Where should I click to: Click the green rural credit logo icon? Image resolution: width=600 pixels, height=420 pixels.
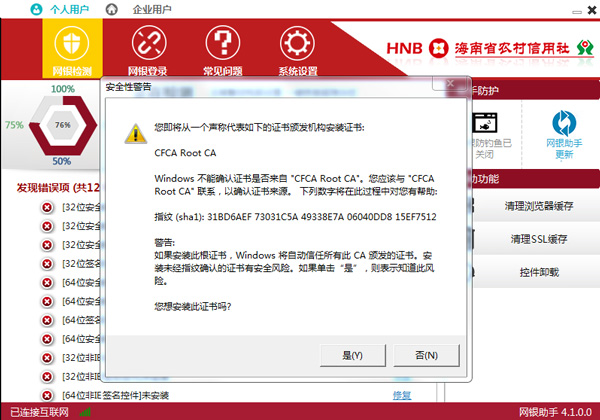(x=585, y=47)
